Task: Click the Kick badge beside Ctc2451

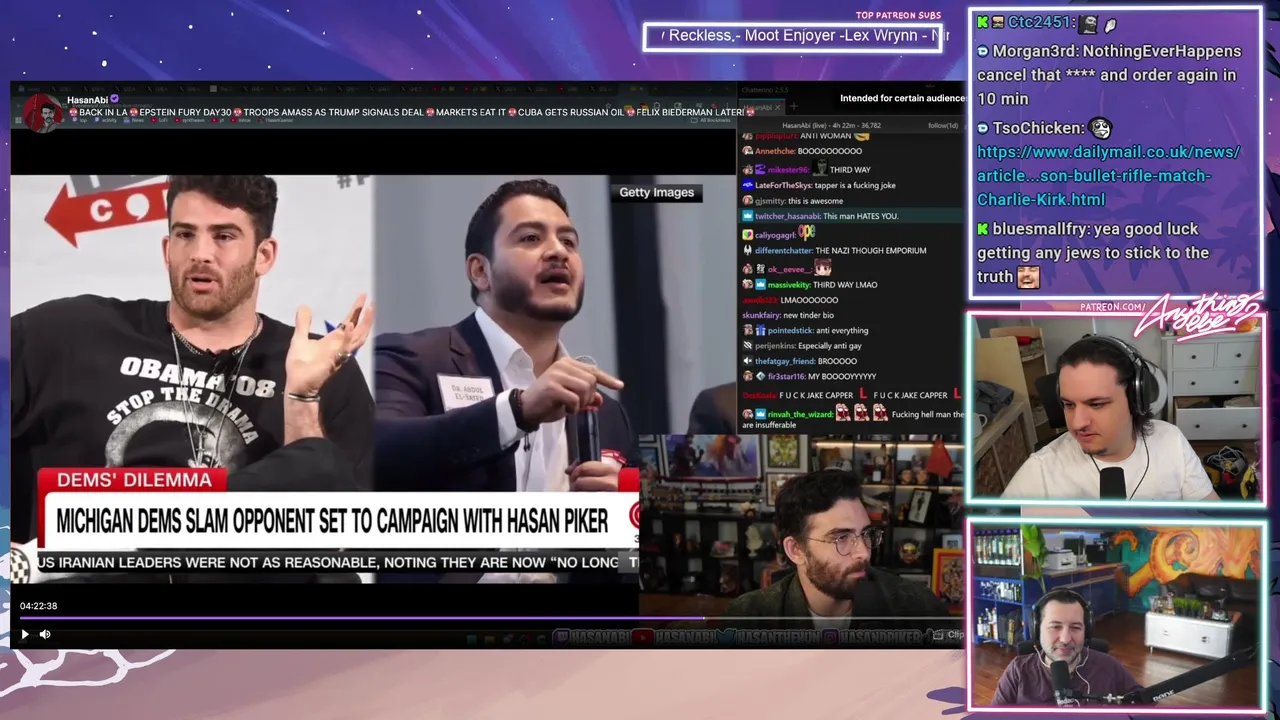Action: pyautogui.click(x=983, y=23)
